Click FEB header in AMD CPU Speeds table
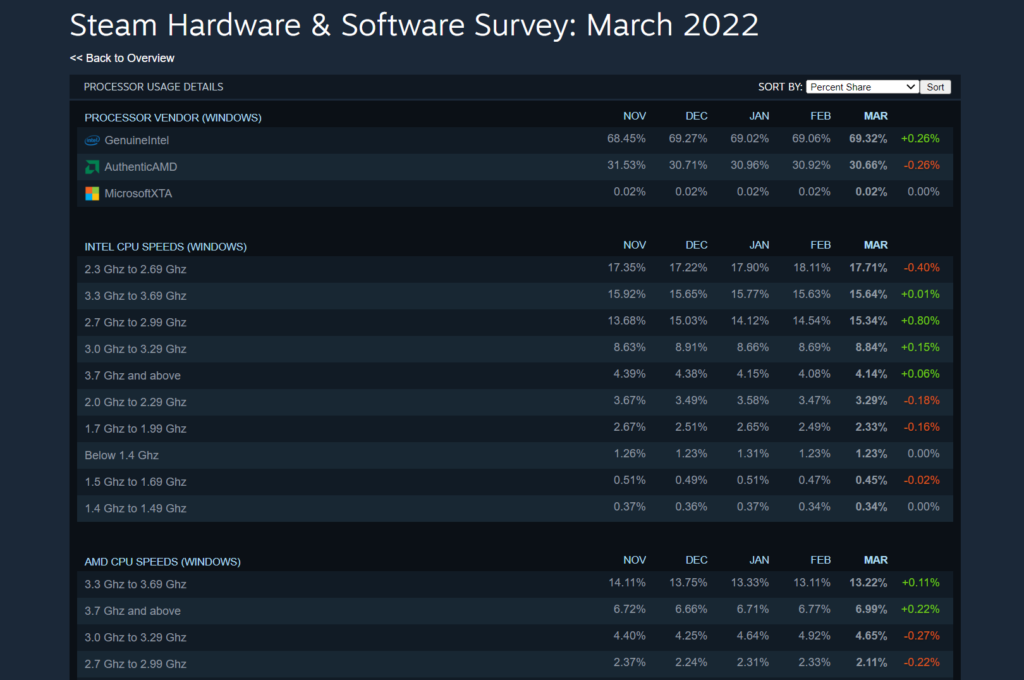 coord(820,560)
